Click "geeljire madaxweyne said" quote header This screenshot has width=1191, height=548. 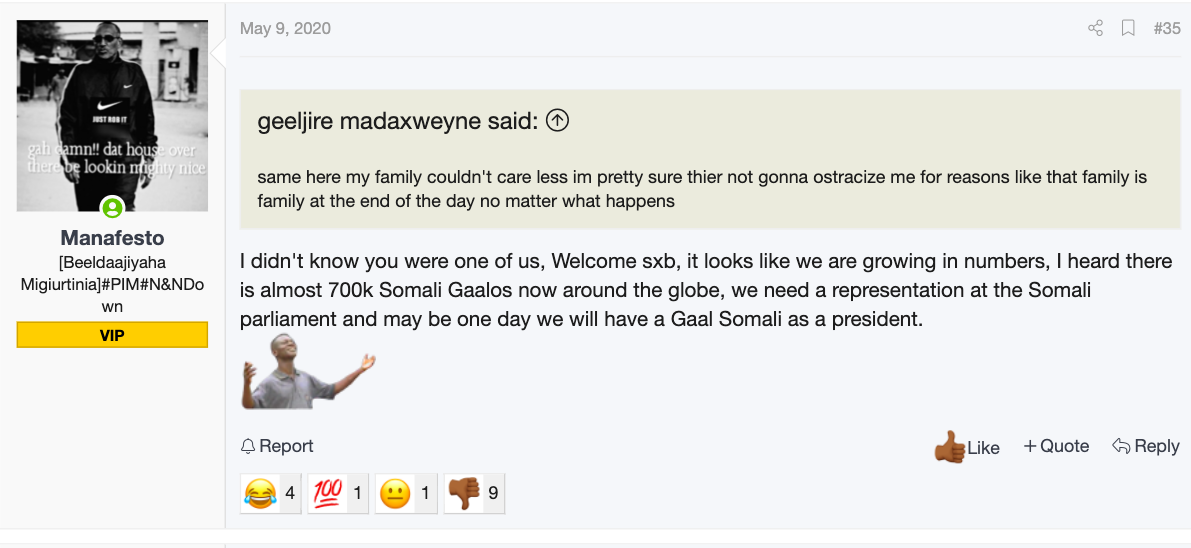398,121
